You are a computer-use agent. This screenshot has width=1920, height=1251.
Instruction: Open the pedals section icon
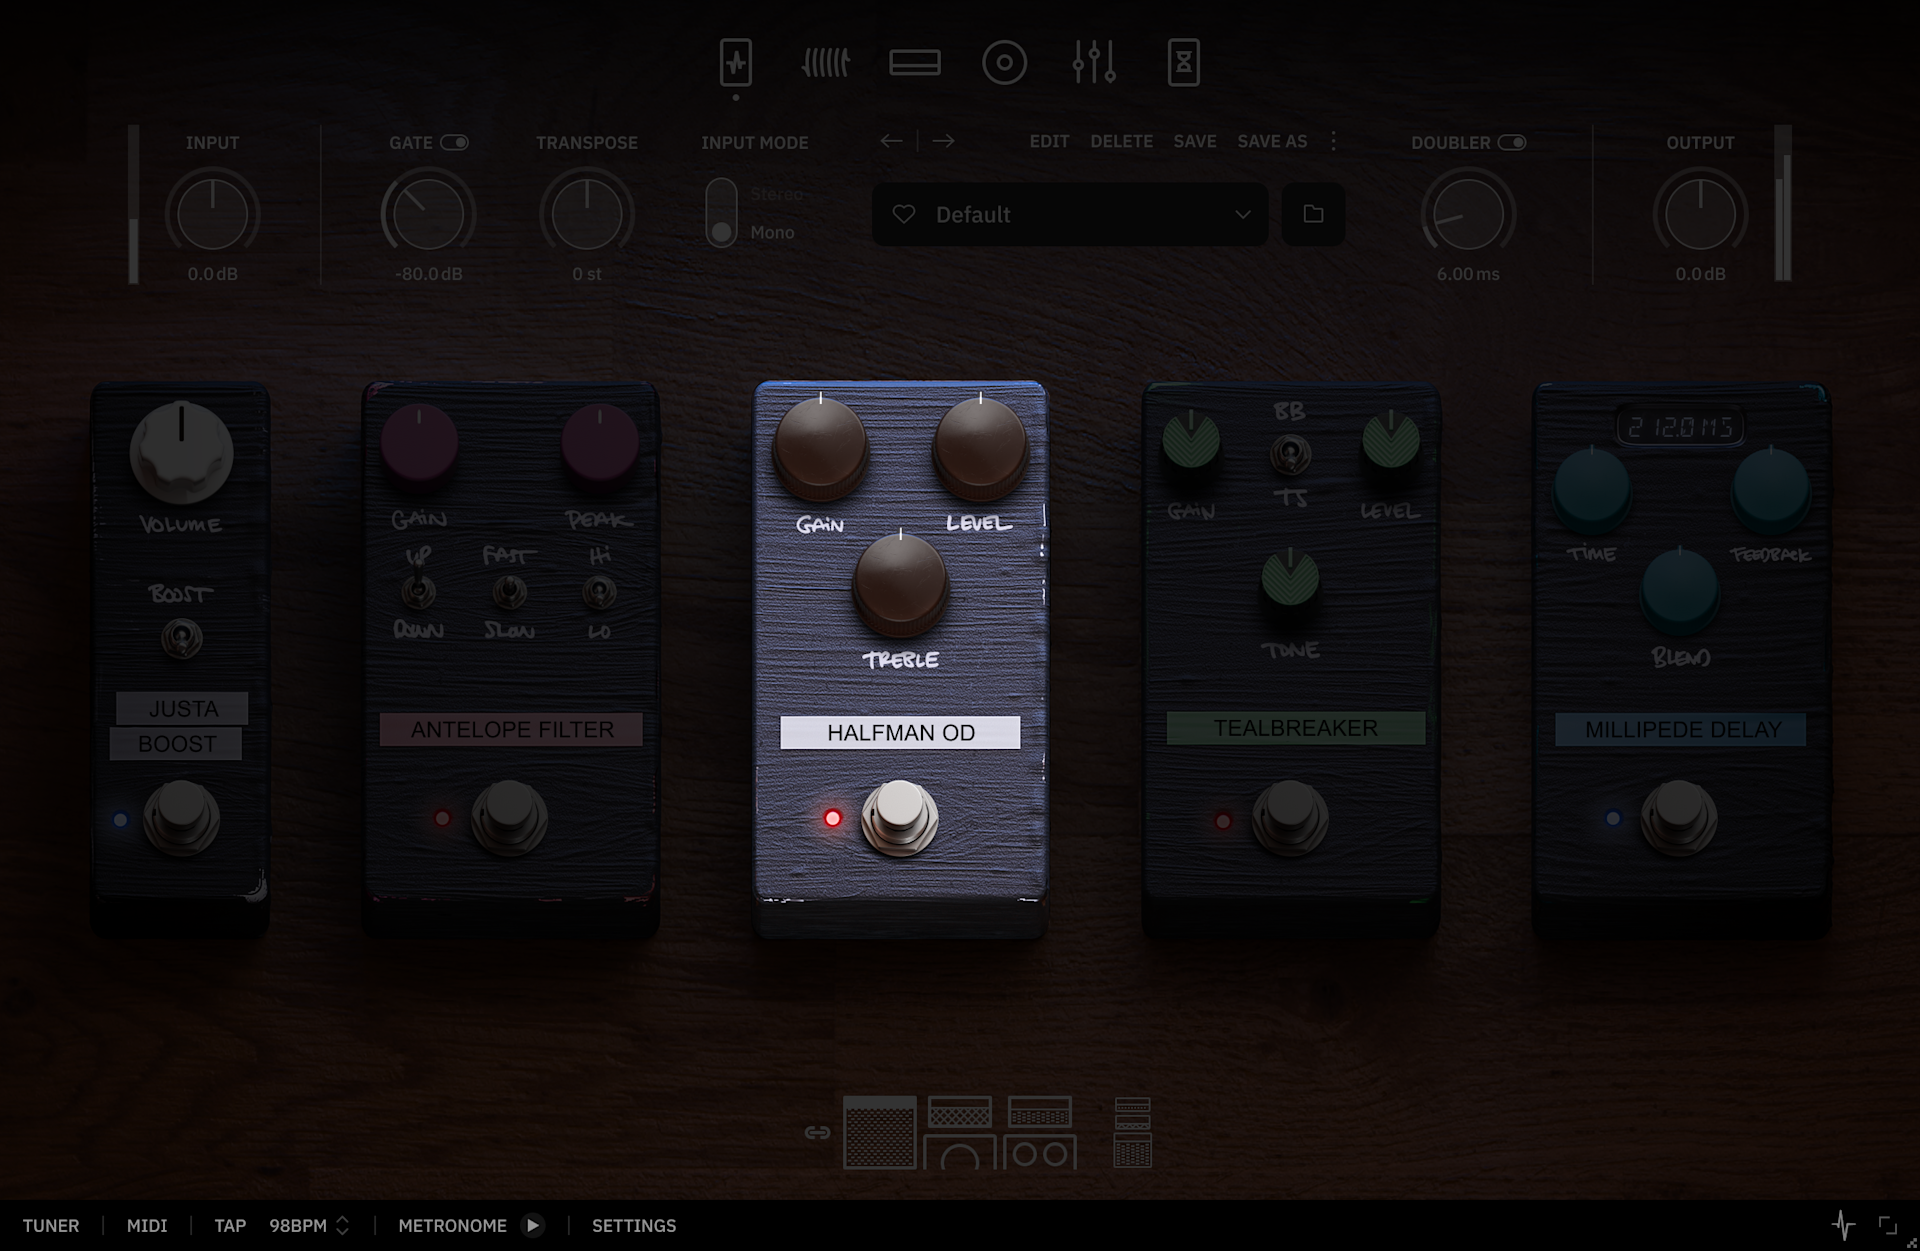pyautogui.click(x=735, y=63)
